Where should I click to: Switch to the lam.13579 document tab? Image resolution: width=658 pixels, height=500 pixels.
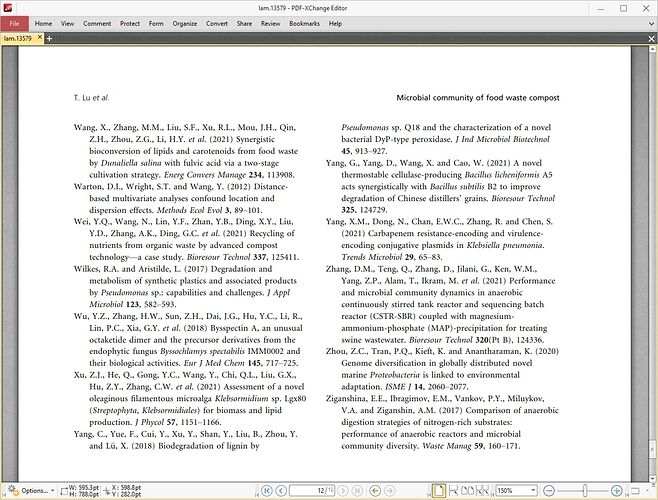pyautogui.click(x=16, y=38)
